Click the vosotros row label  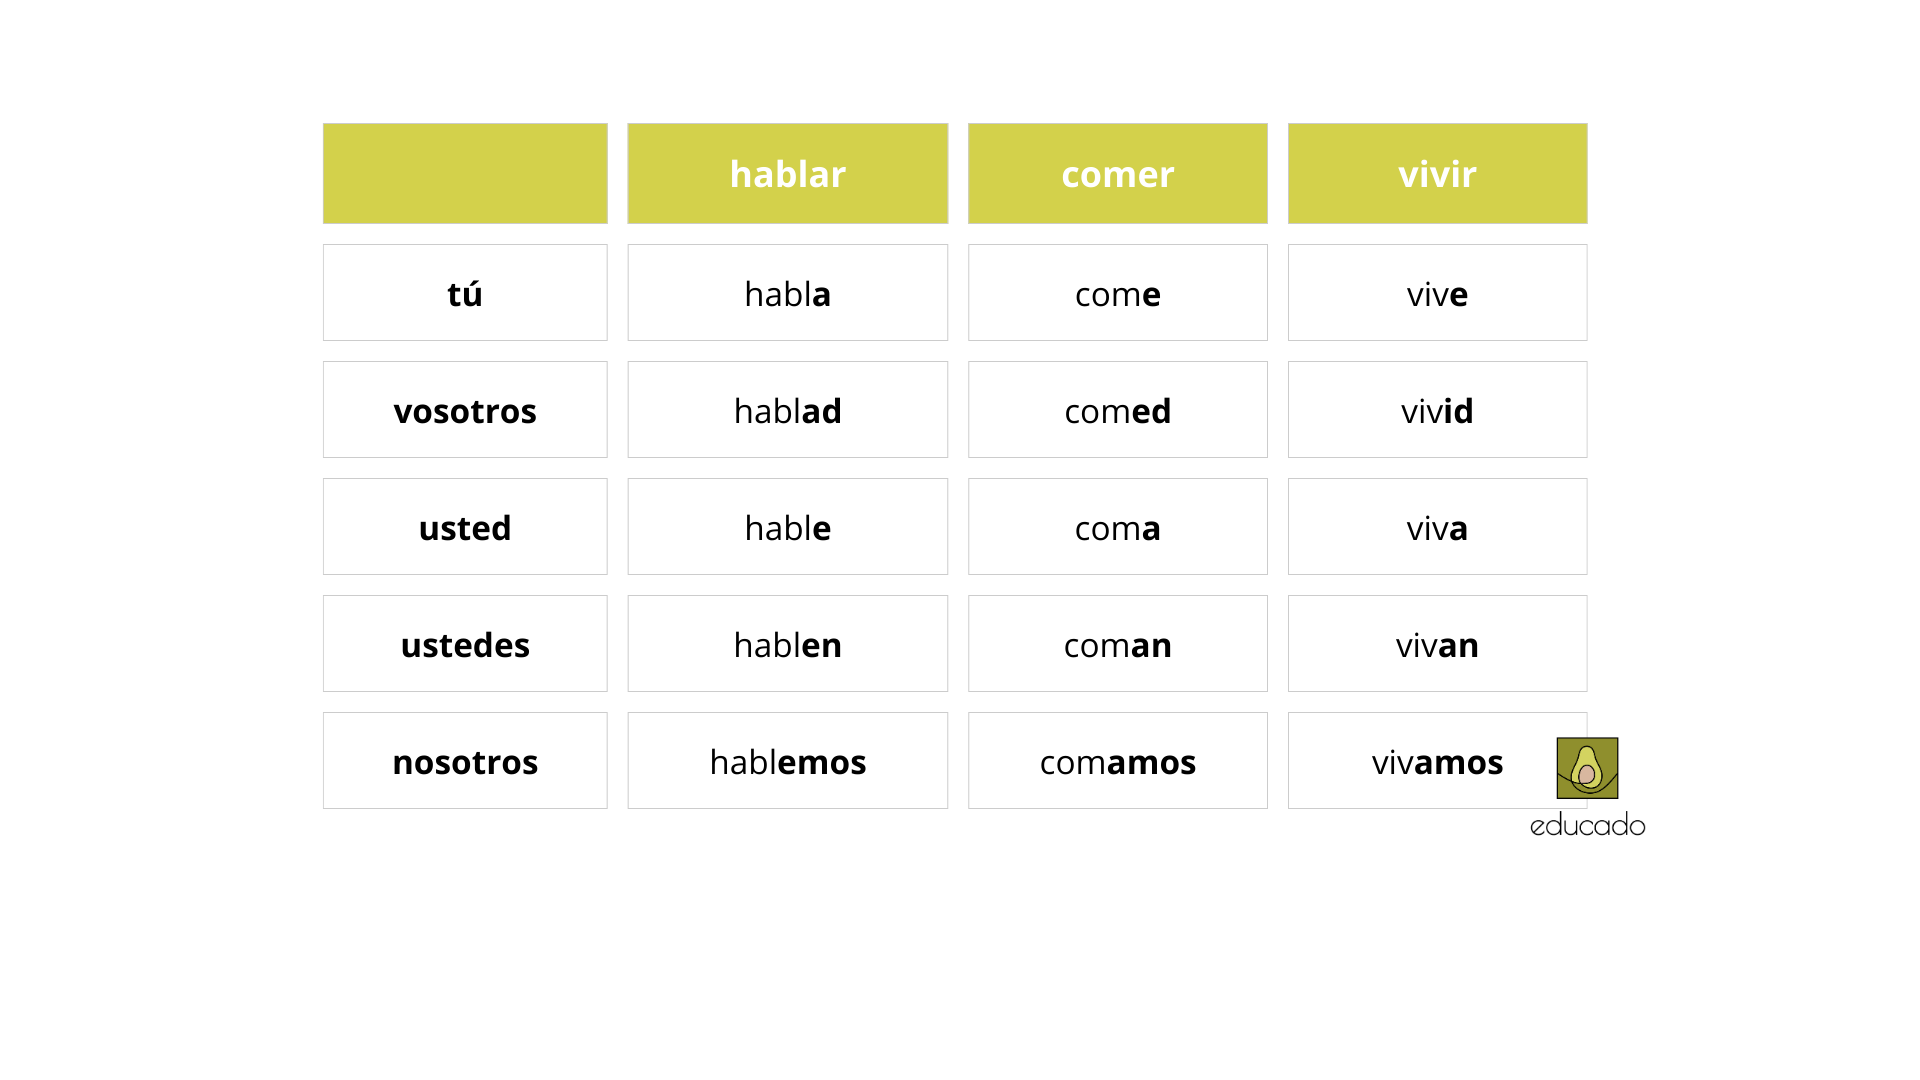465,410
